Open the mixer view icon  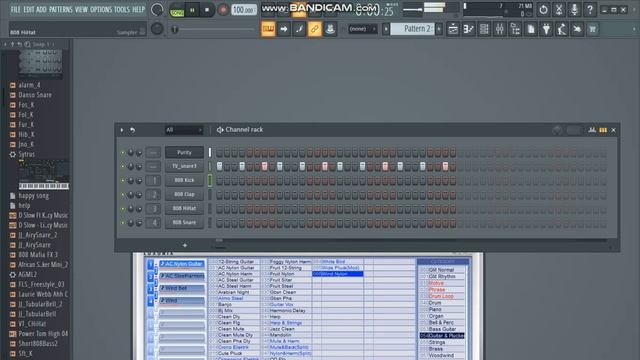click(x=500, y=29)
